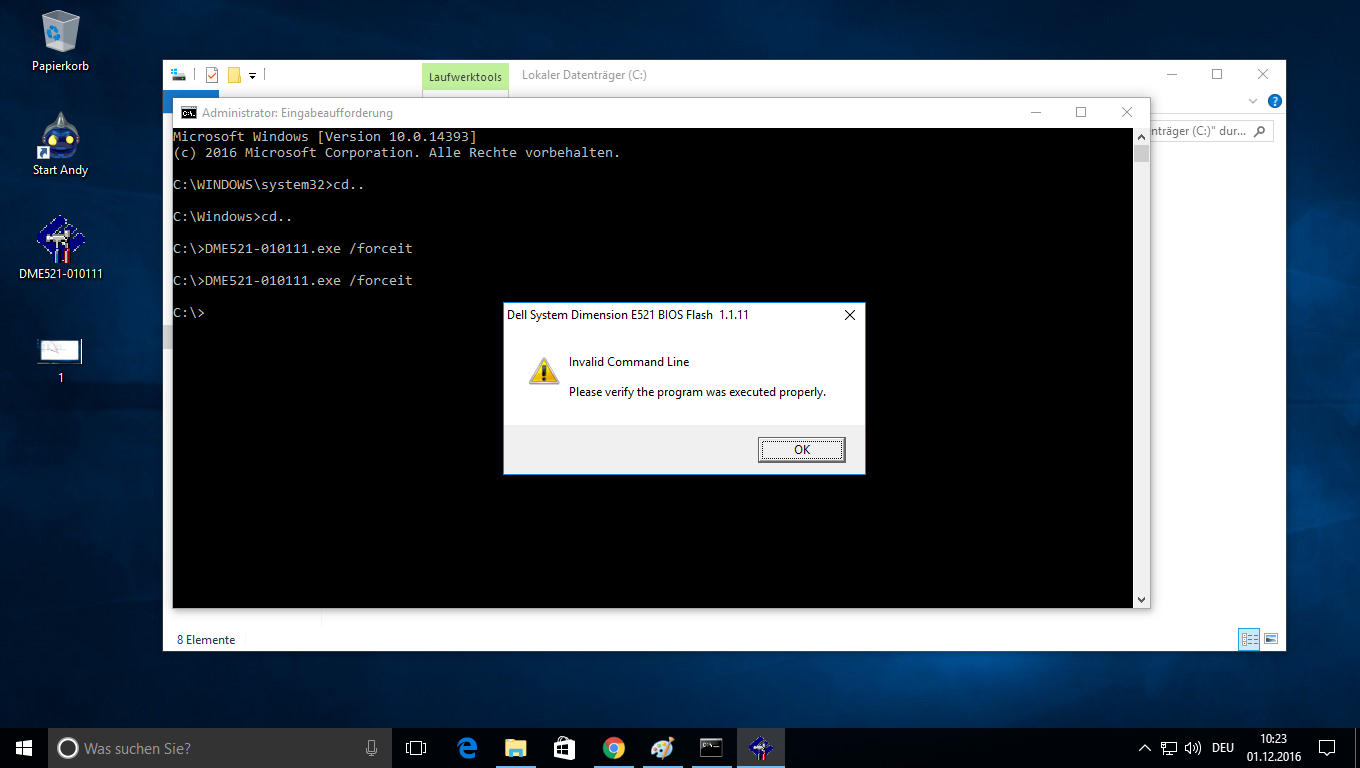
Task: Open the Papierkorb desktop icon
Action: tap(60, 41)
